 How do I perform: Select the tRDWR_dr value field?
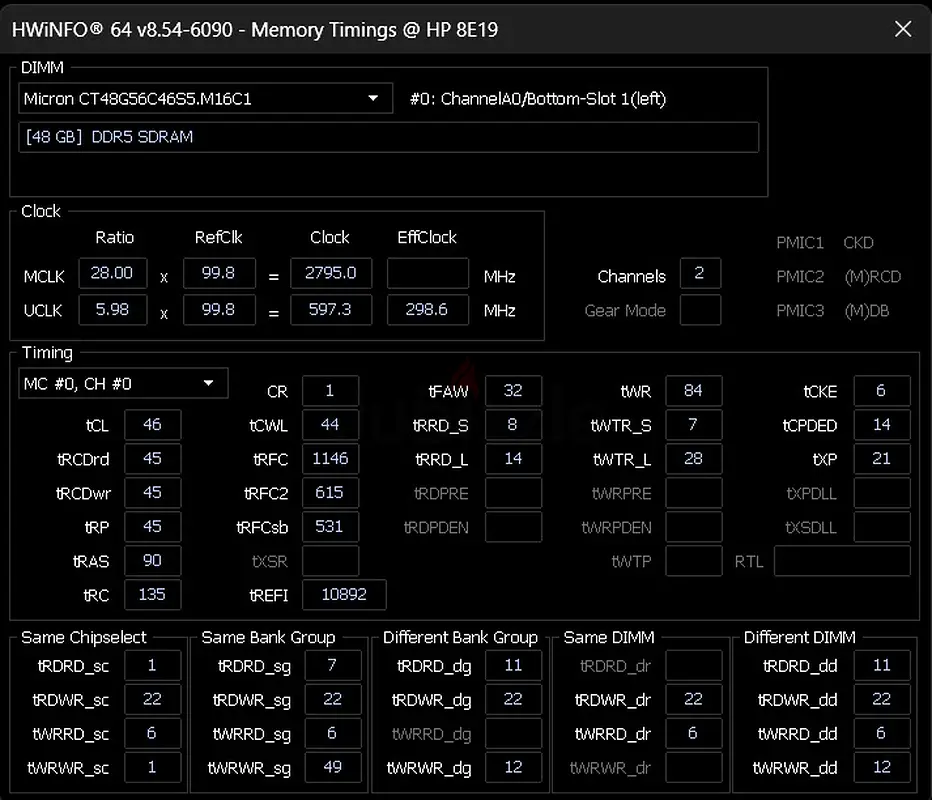(x=694, y=700)
